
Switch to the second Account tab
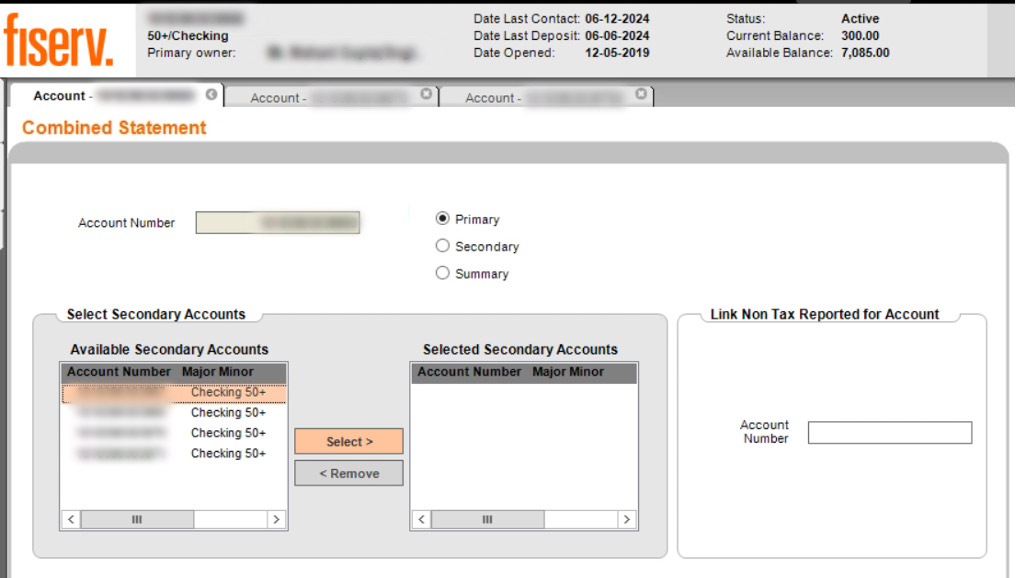320,97
